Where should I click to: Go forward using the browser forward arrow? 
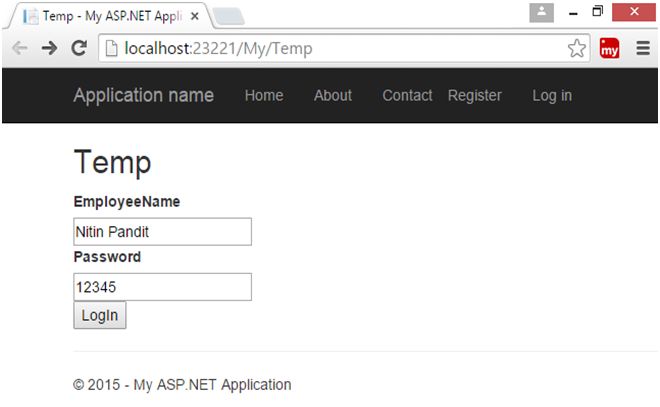tap(50, 48)
